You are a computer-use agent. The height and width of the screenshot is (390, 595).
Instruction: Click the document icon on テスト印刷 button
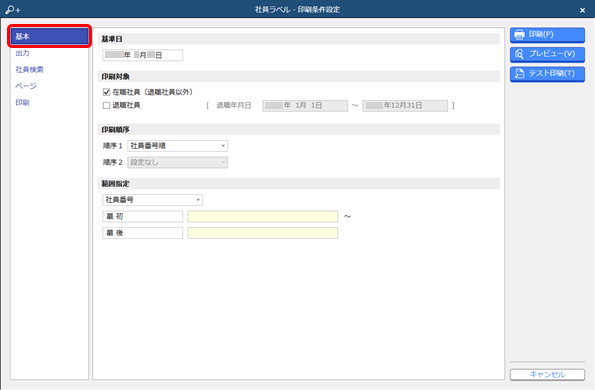[519, 74]
